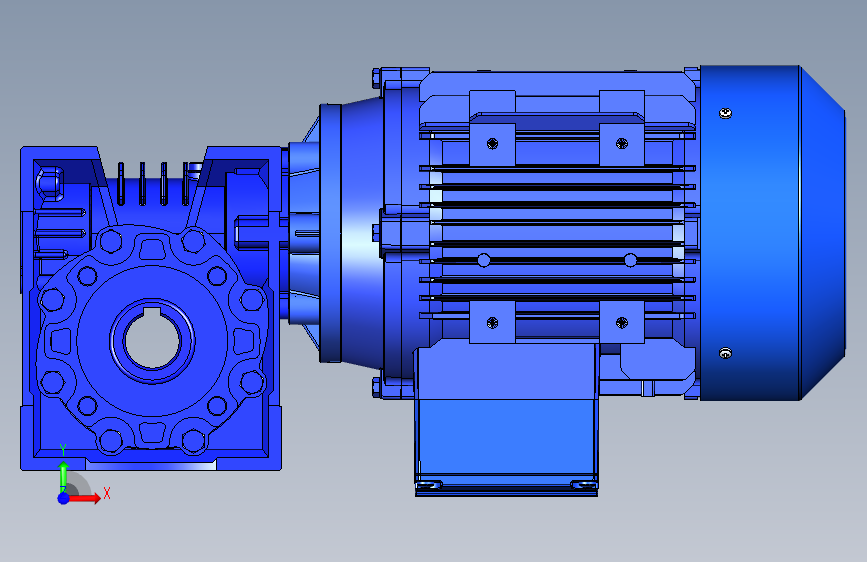Click the green Y axis arrow of the triad

click(64, 476)
